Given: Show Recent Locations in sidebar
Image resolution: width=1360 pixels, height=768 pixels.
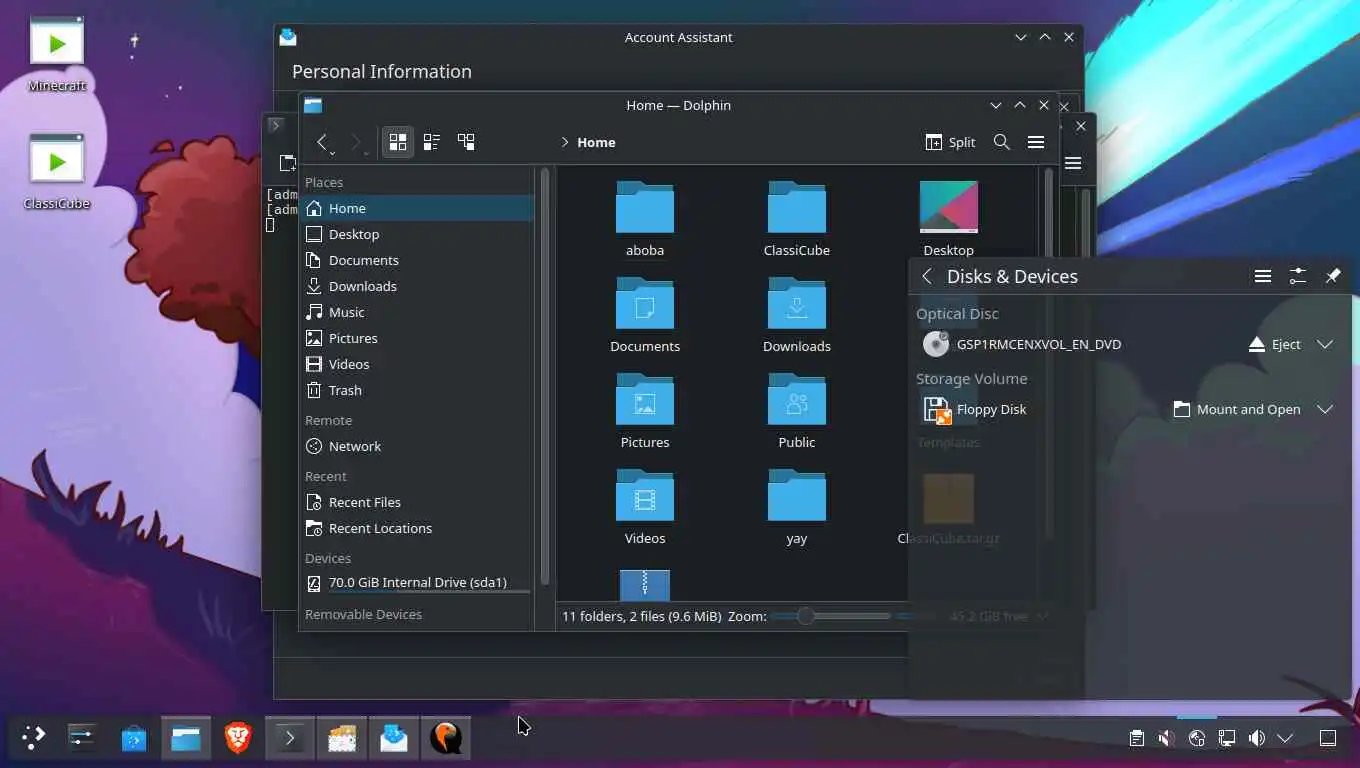Looking at the screenshot, I should pyautogui.click(x=418, y=528).
